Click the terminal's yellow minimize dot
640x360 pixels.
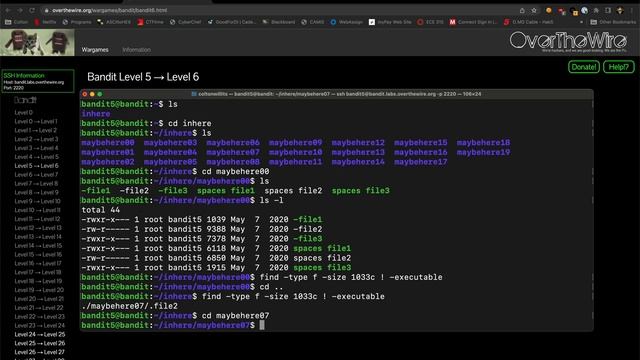click(x=92, y=94)
